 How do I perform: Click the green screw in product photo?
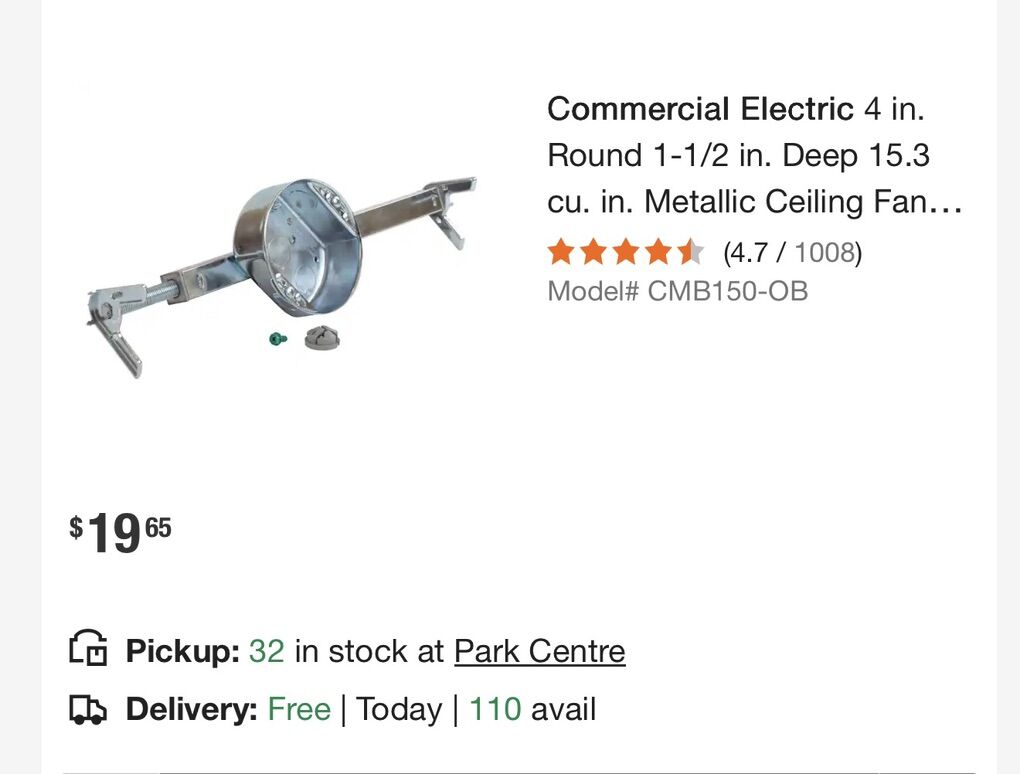pyautogui.click(x=278, y=339)
